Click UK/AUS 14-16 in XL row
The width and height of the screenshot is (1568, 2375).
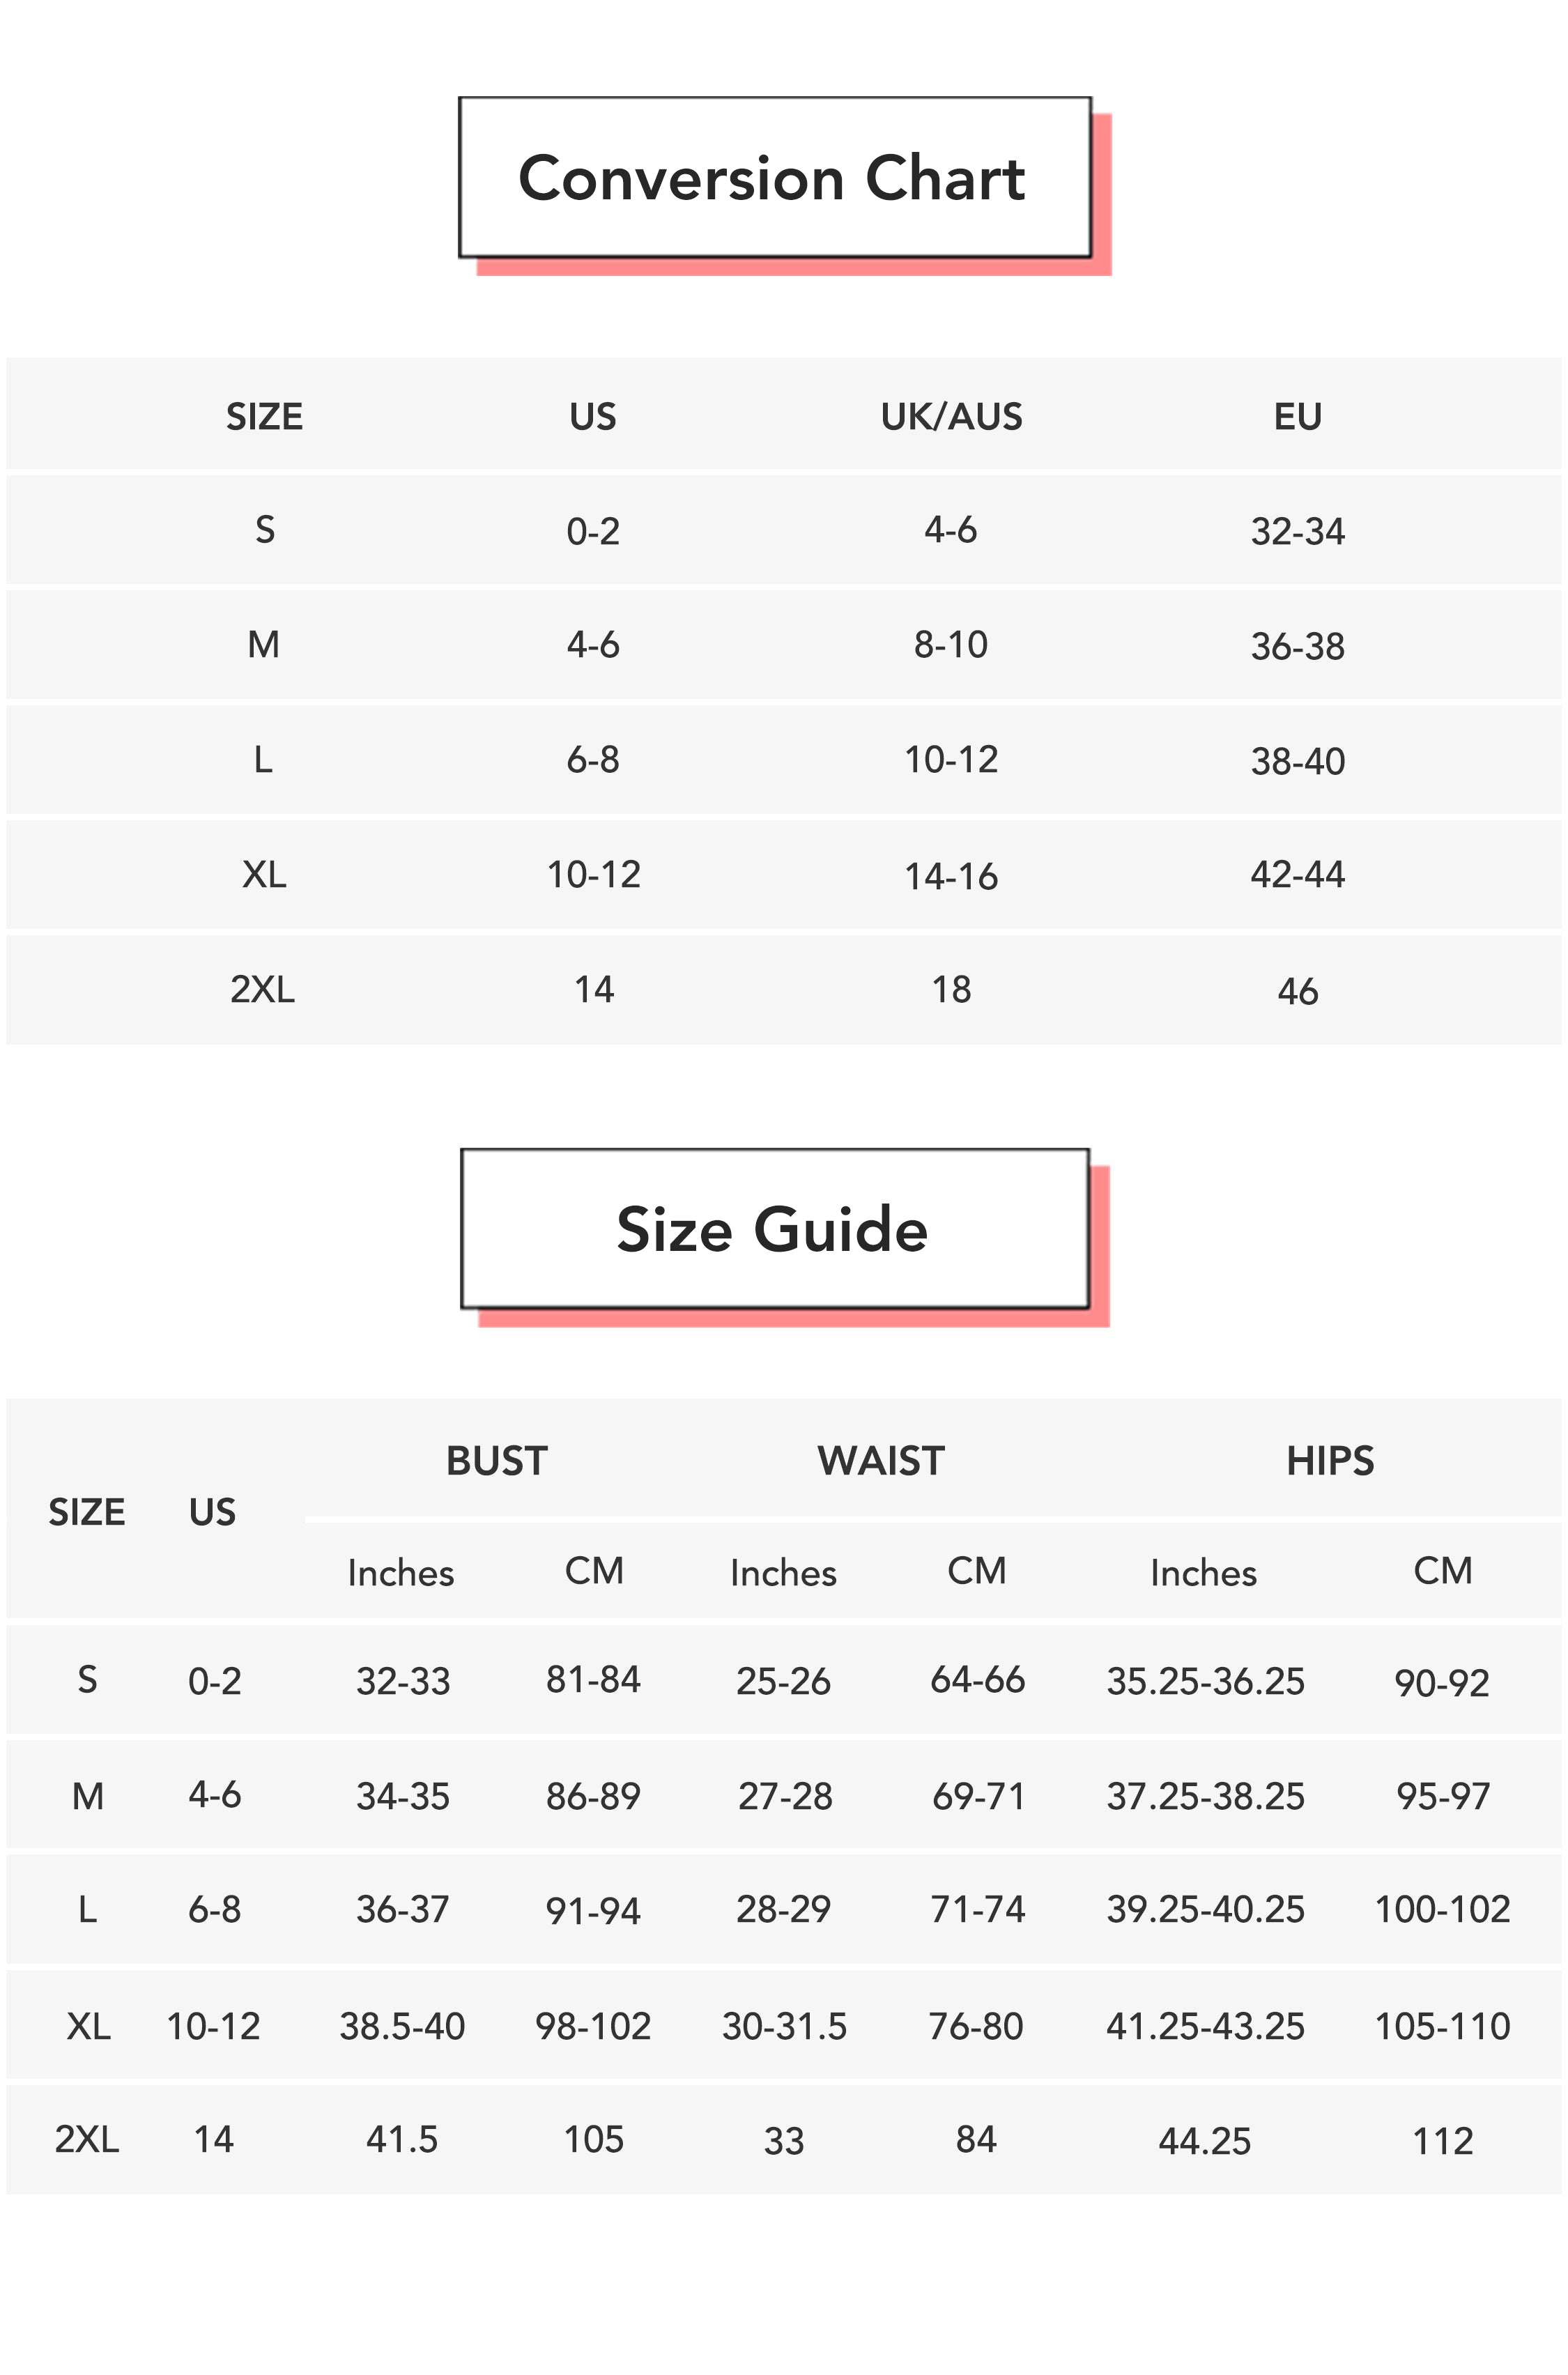click(951, 877)
